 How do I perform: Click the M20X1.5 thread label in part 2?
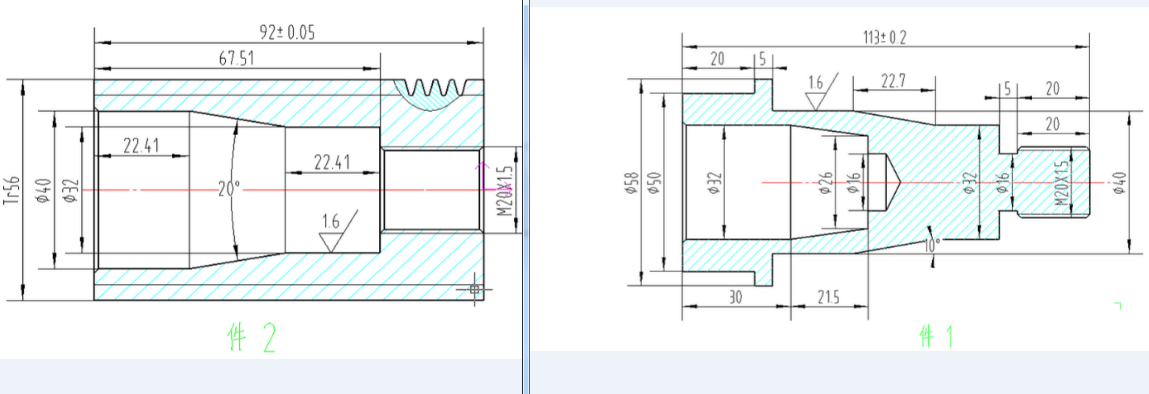point(506,190)
